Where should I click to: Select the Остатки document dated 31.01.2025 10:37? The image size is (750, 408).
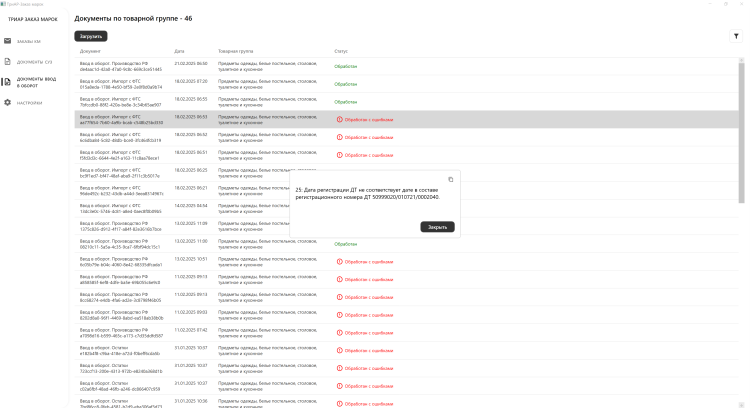(120, 350)
